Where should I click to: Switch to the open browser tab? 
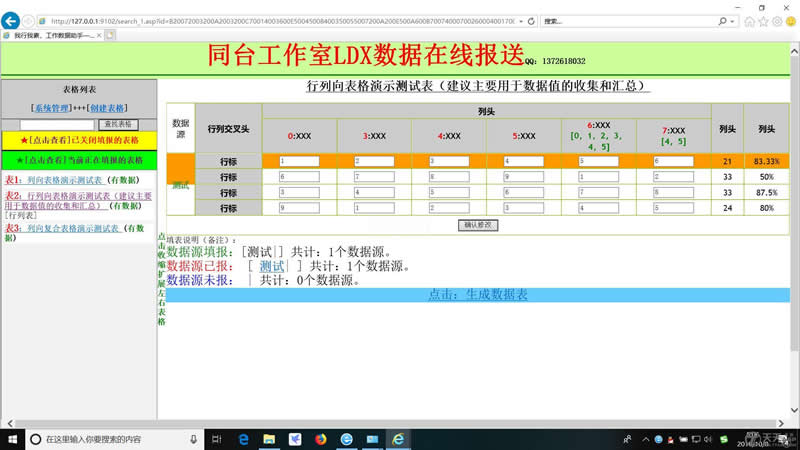coord(50,35)
